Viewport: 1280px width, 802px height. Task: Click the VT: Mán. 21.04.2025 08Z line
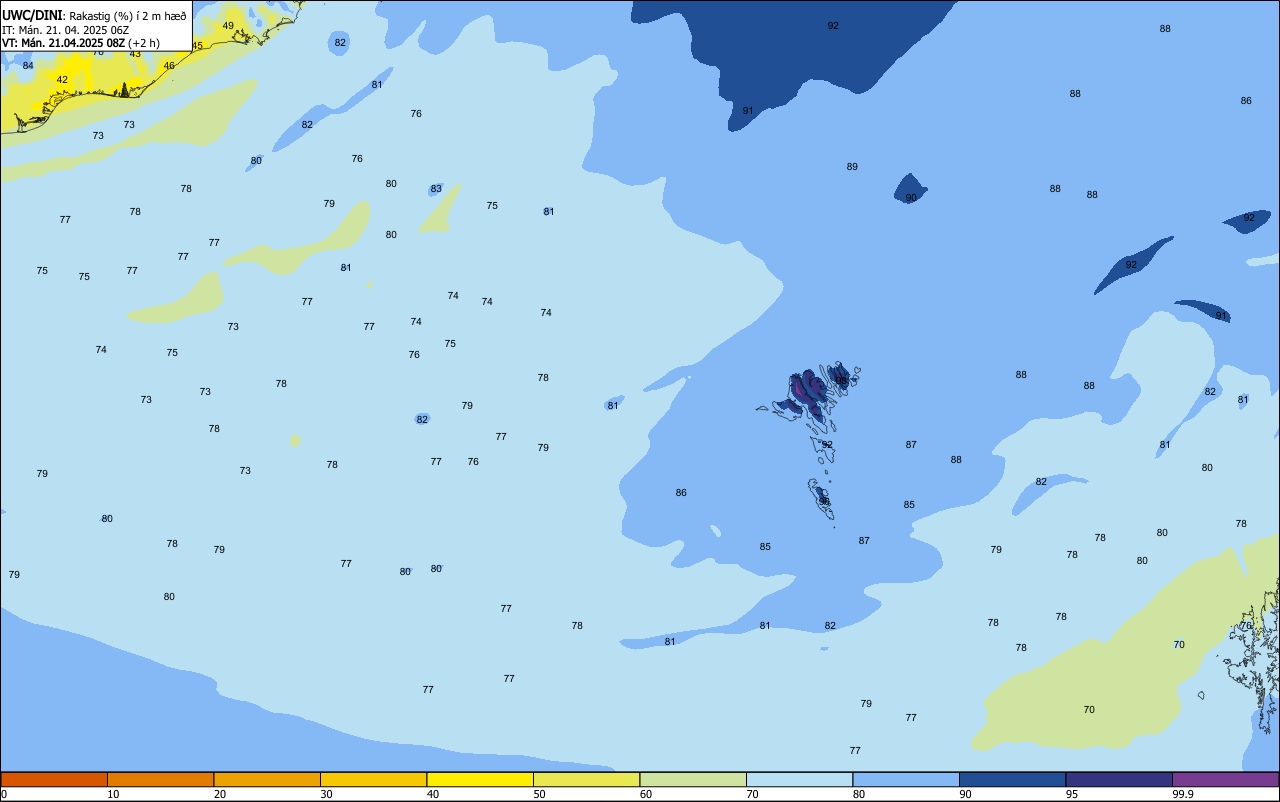(x=62, y=43)
